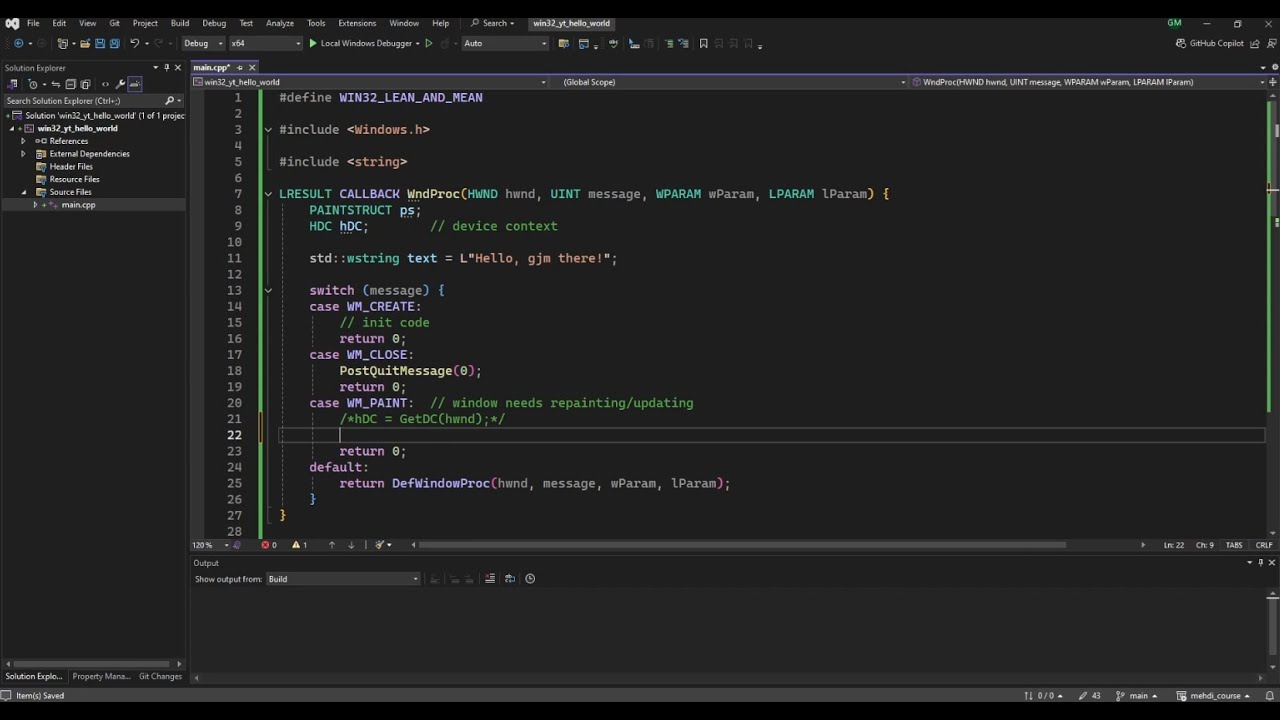Open the Global Scope dropdown
The height and width of the screenshot is (720, 1280).
733,82
